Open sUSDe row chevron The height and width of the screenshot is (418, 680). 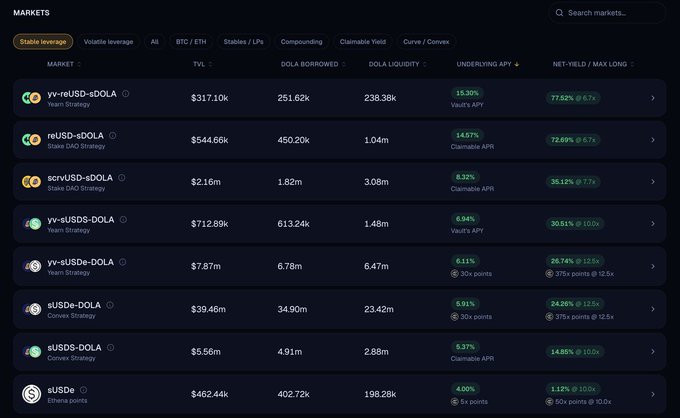pos(653,394)
